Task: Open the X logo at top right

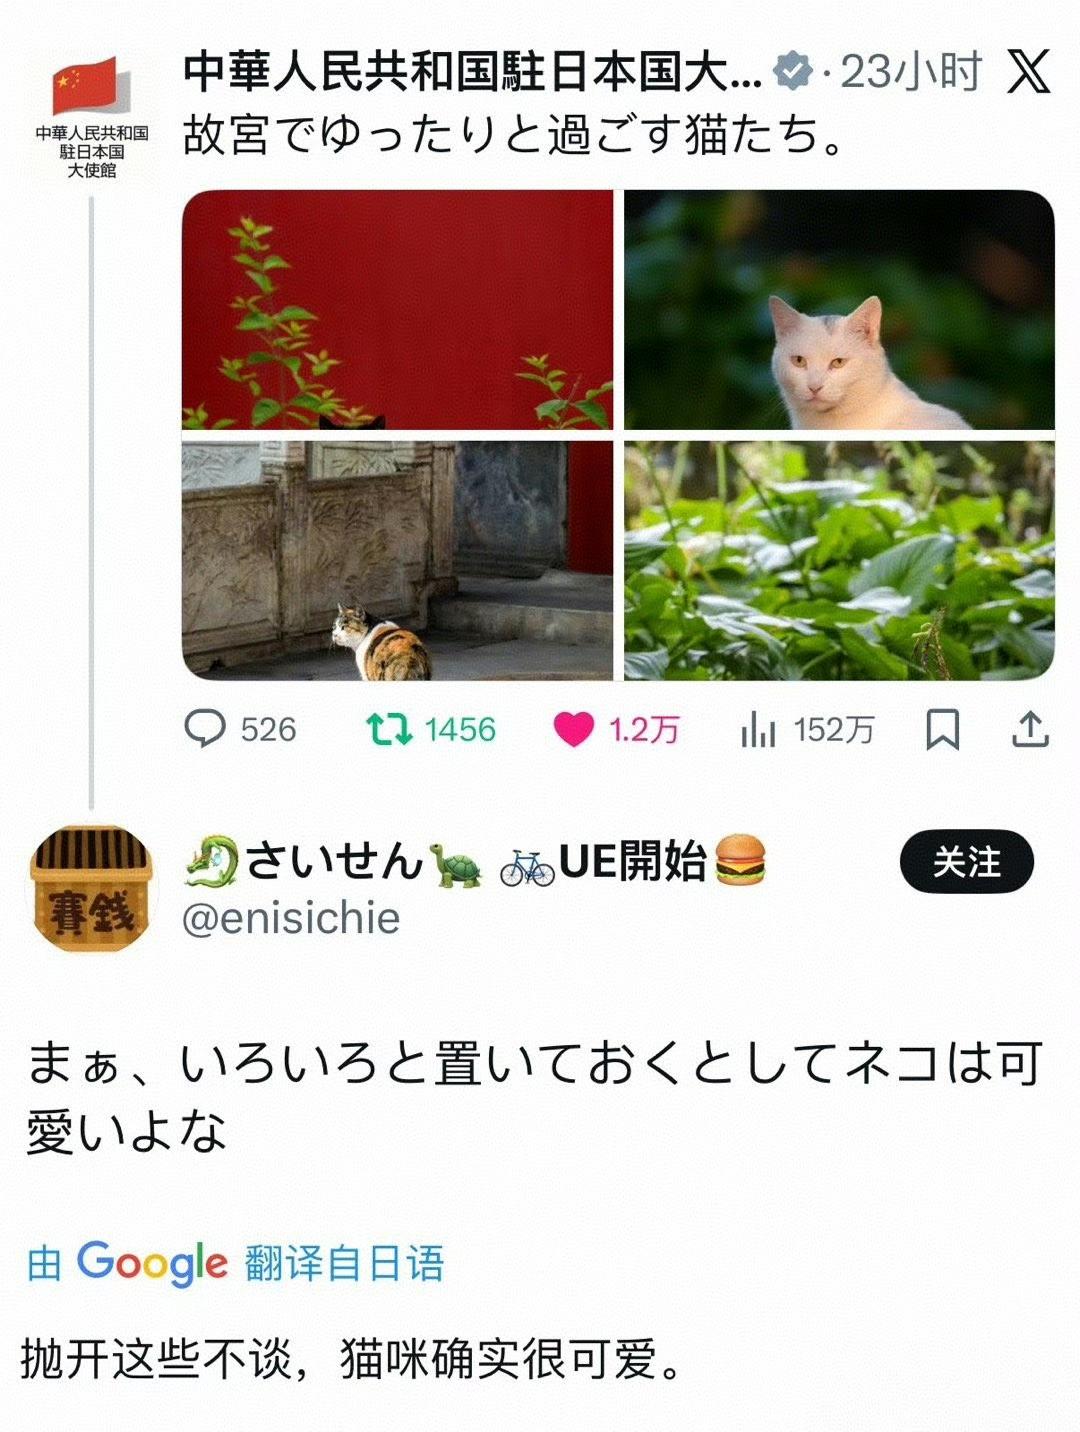Action: 1028,72
